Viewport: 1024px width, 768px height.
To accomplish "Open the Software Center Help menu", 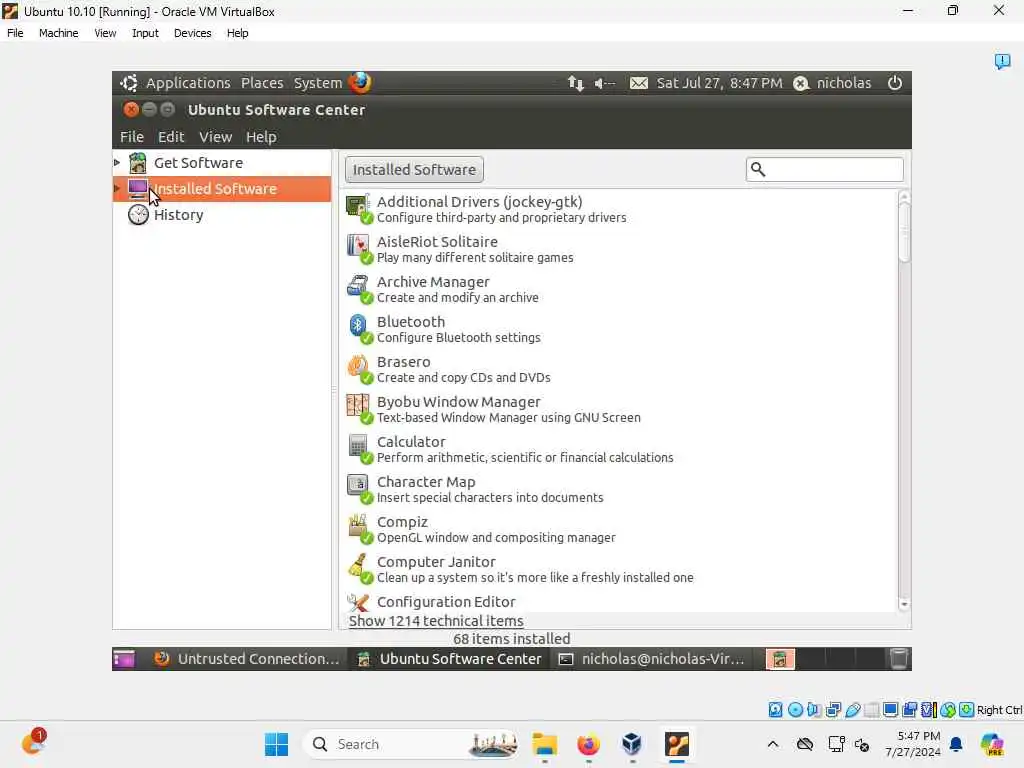I will pos(261,136).
